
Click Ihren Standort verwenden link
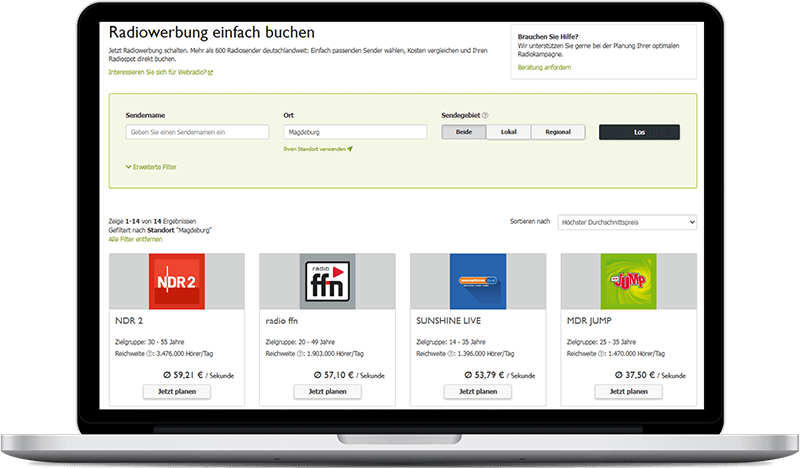pos(318,149)
